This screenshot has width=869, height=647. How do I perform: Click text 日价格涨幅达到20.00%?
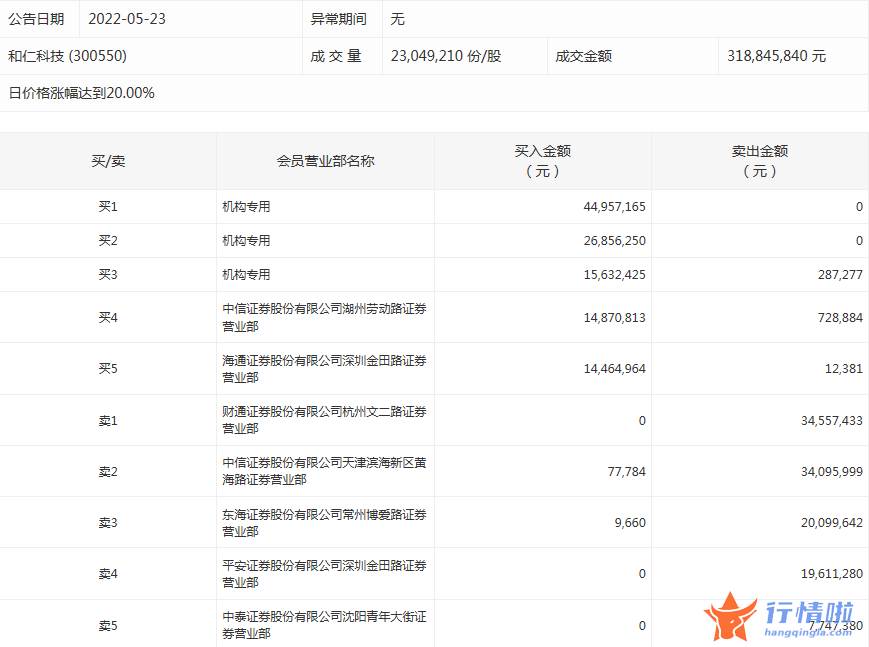pos(81,93)
